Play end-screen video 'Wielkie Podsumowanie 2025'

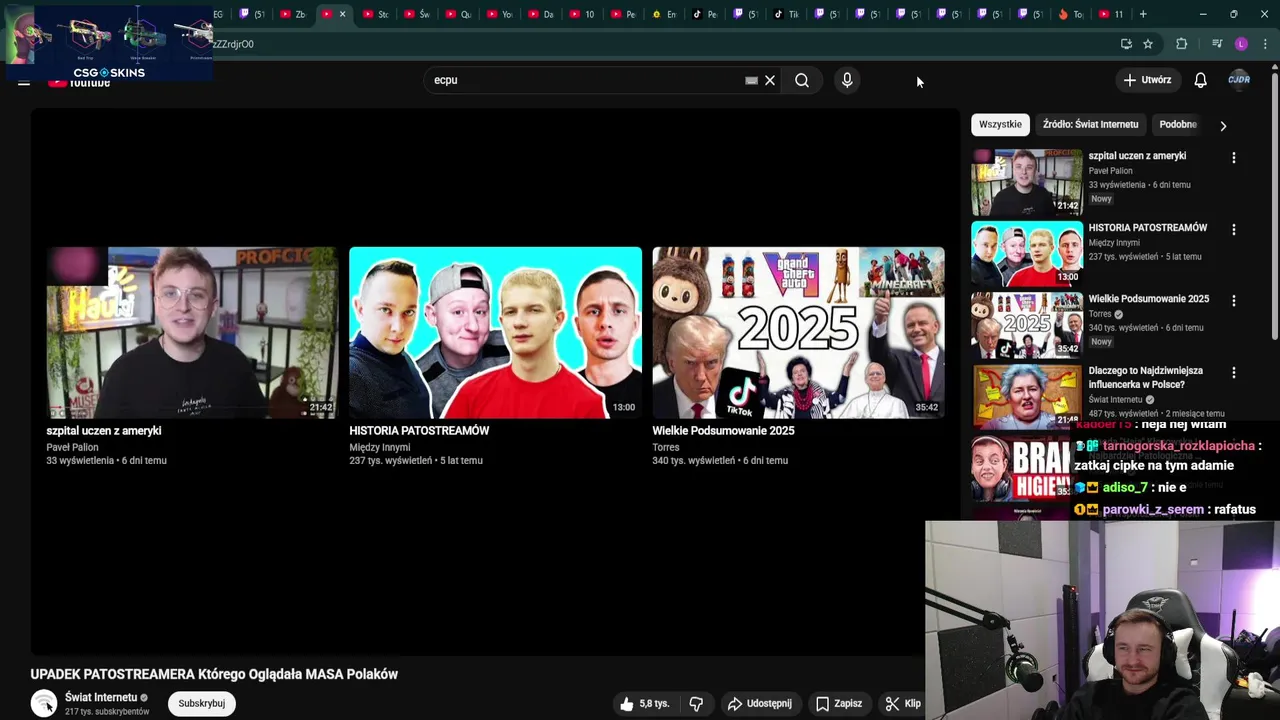798,332
